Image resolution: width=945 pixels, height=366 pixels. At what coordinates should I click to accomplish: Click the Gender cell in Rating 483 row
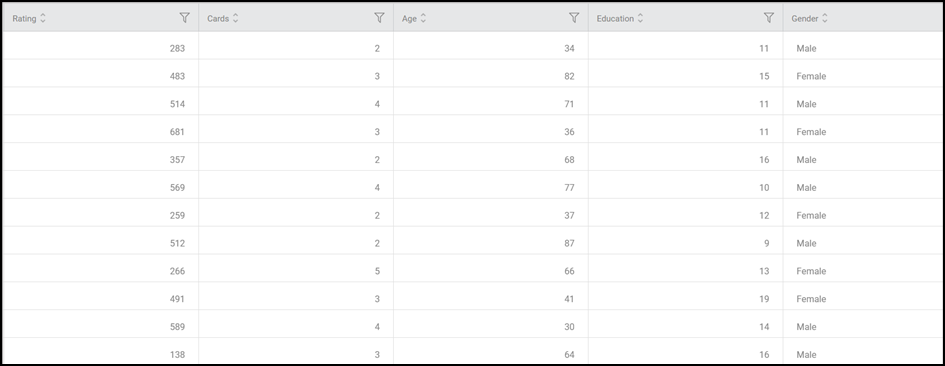pyautogui.click(x=863, y=76)
